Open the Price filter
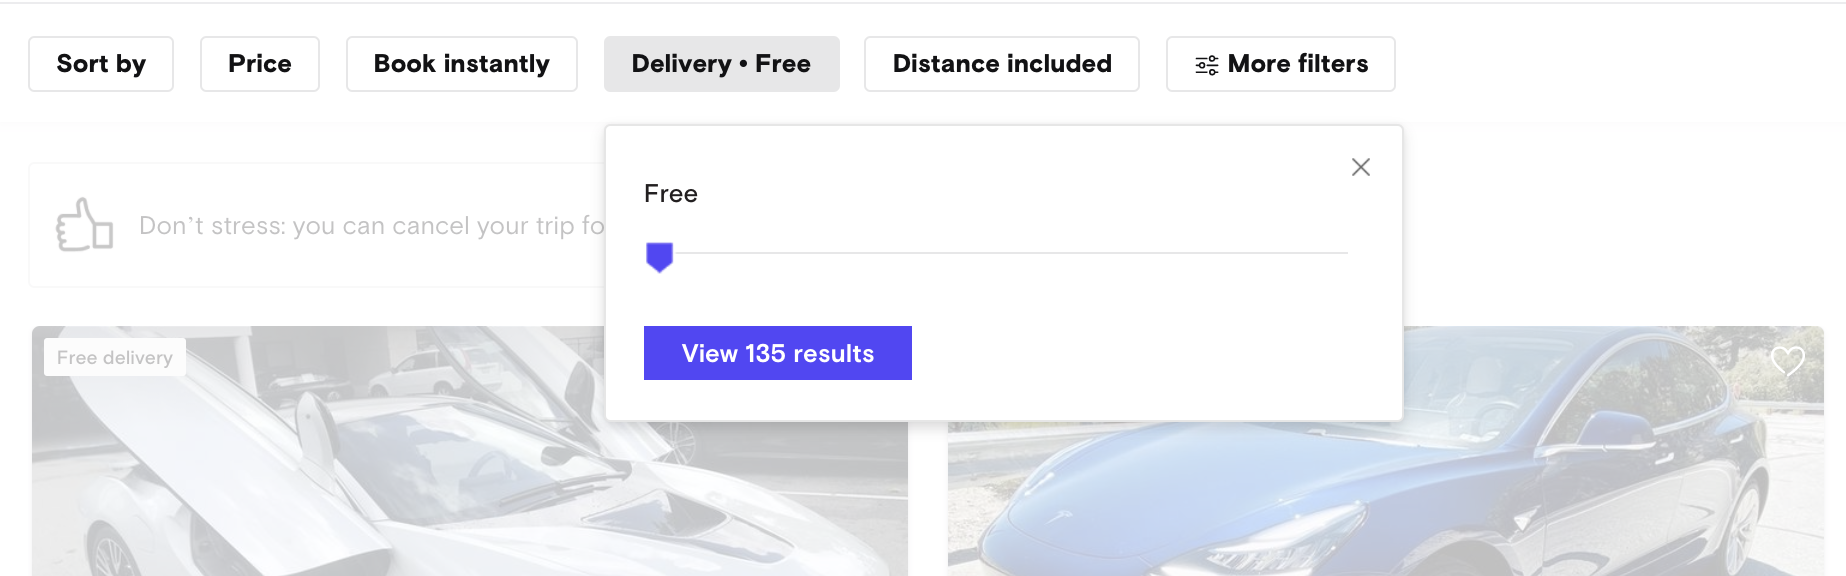1846x576 pixels. coord(259,63)
